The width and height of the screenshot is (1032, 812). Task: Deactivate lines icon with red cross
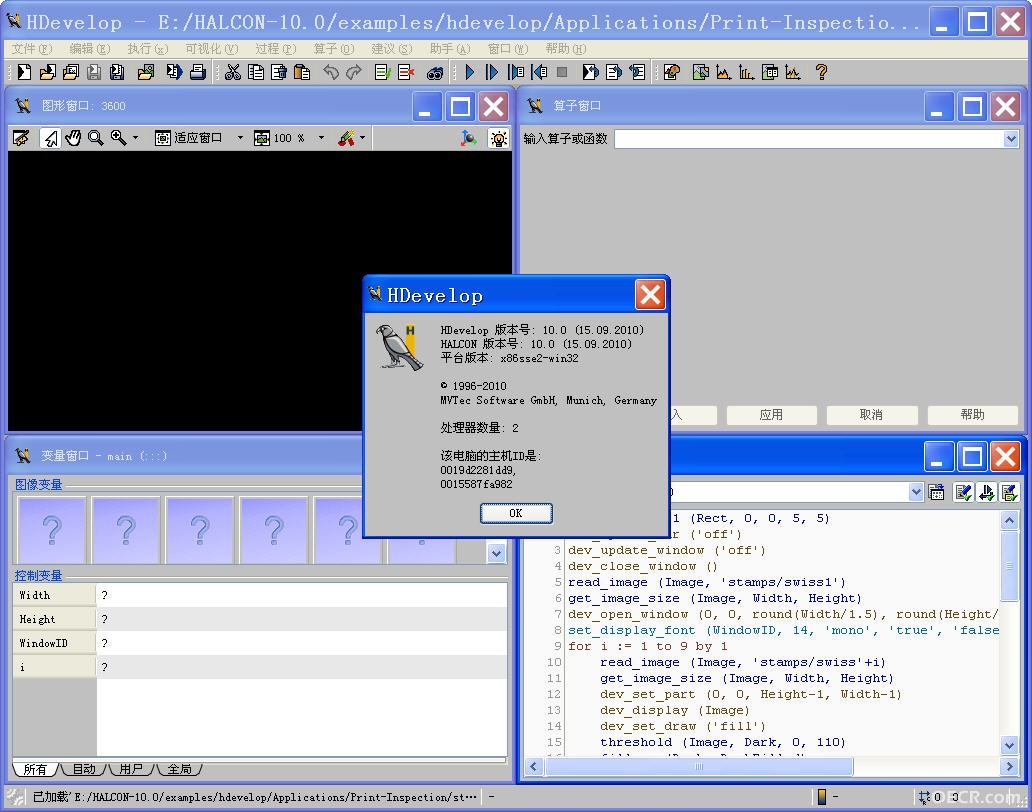coord(405,72)
